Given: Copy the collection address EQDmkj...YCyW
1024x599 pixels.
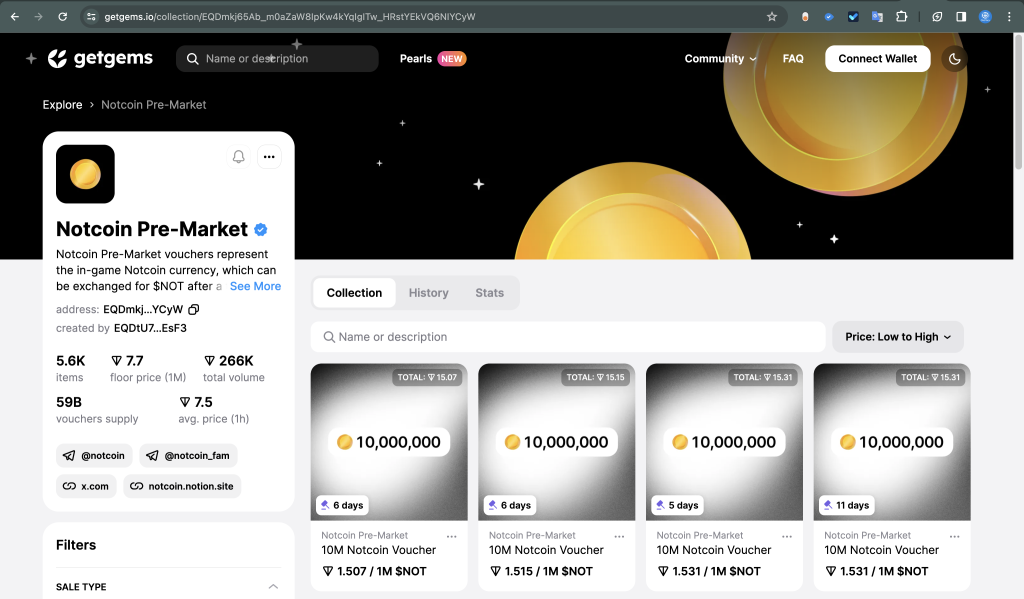Looking at the screenshot, I should (194, 309).
